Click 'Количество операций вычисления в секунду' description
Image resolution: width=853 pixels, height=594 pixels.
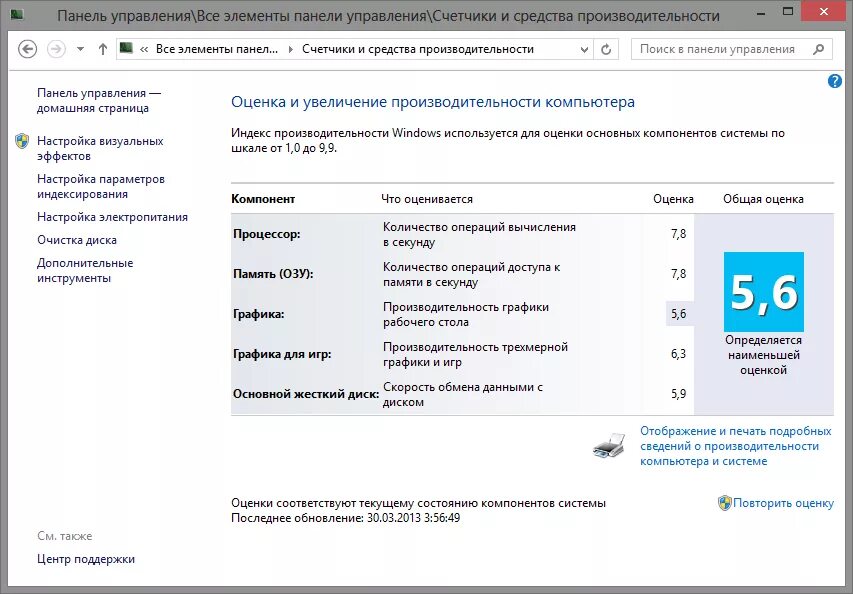pyautogui.click(x=479, y=234)
